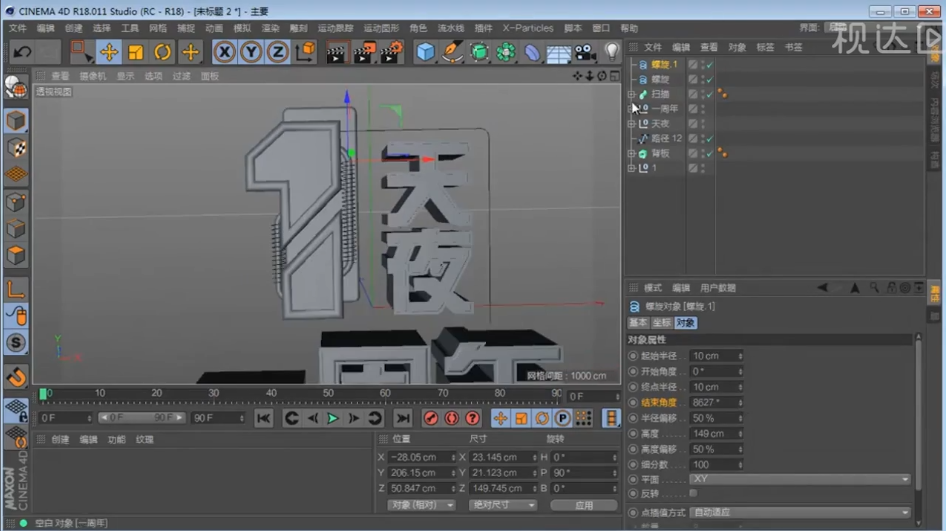Image resolution: width=946 pixels, height=531 pixels.
Task: Toggle check mark for 背板 object
Action: tap(710, 153)
